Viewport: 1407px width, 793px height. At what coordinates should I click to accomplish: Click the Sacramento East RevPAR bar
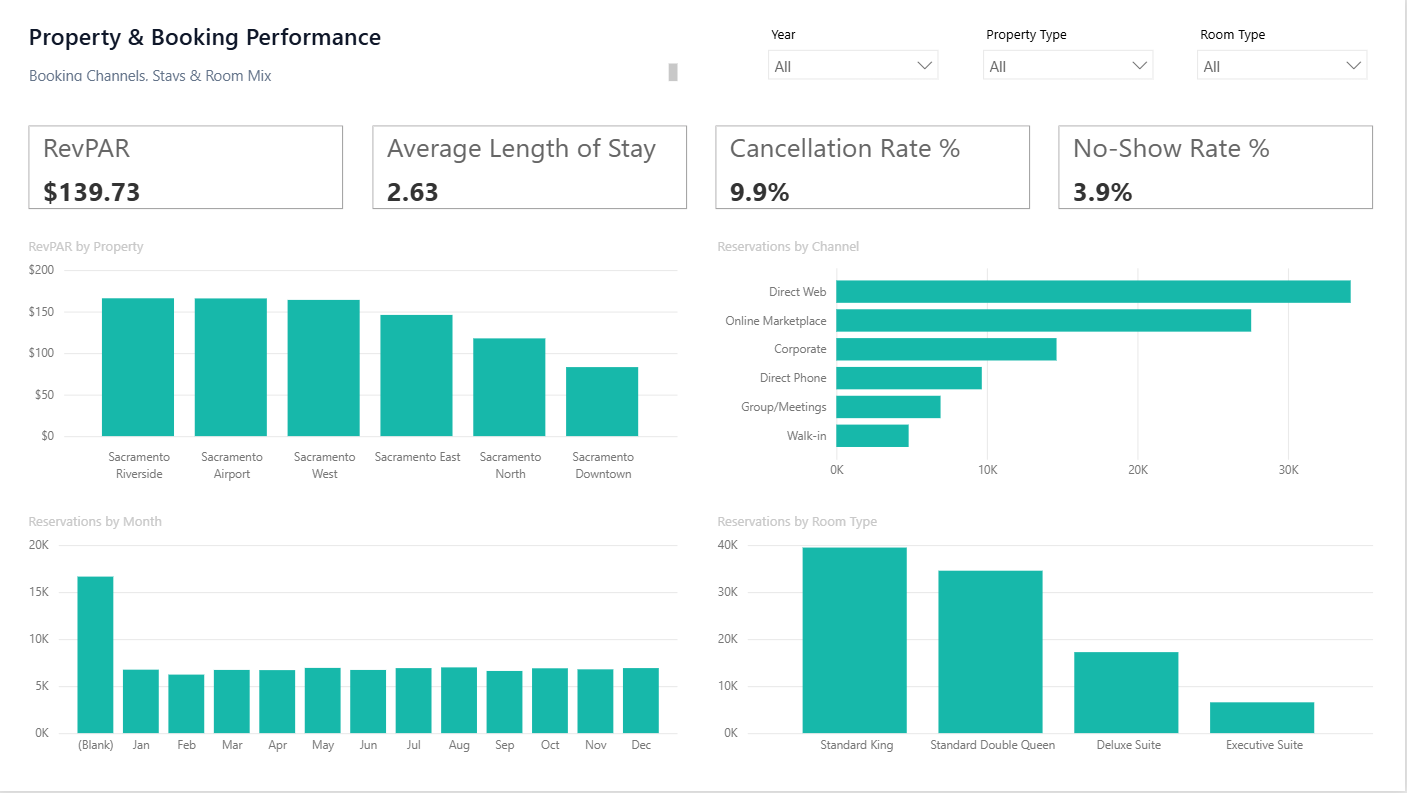[417, 375]
